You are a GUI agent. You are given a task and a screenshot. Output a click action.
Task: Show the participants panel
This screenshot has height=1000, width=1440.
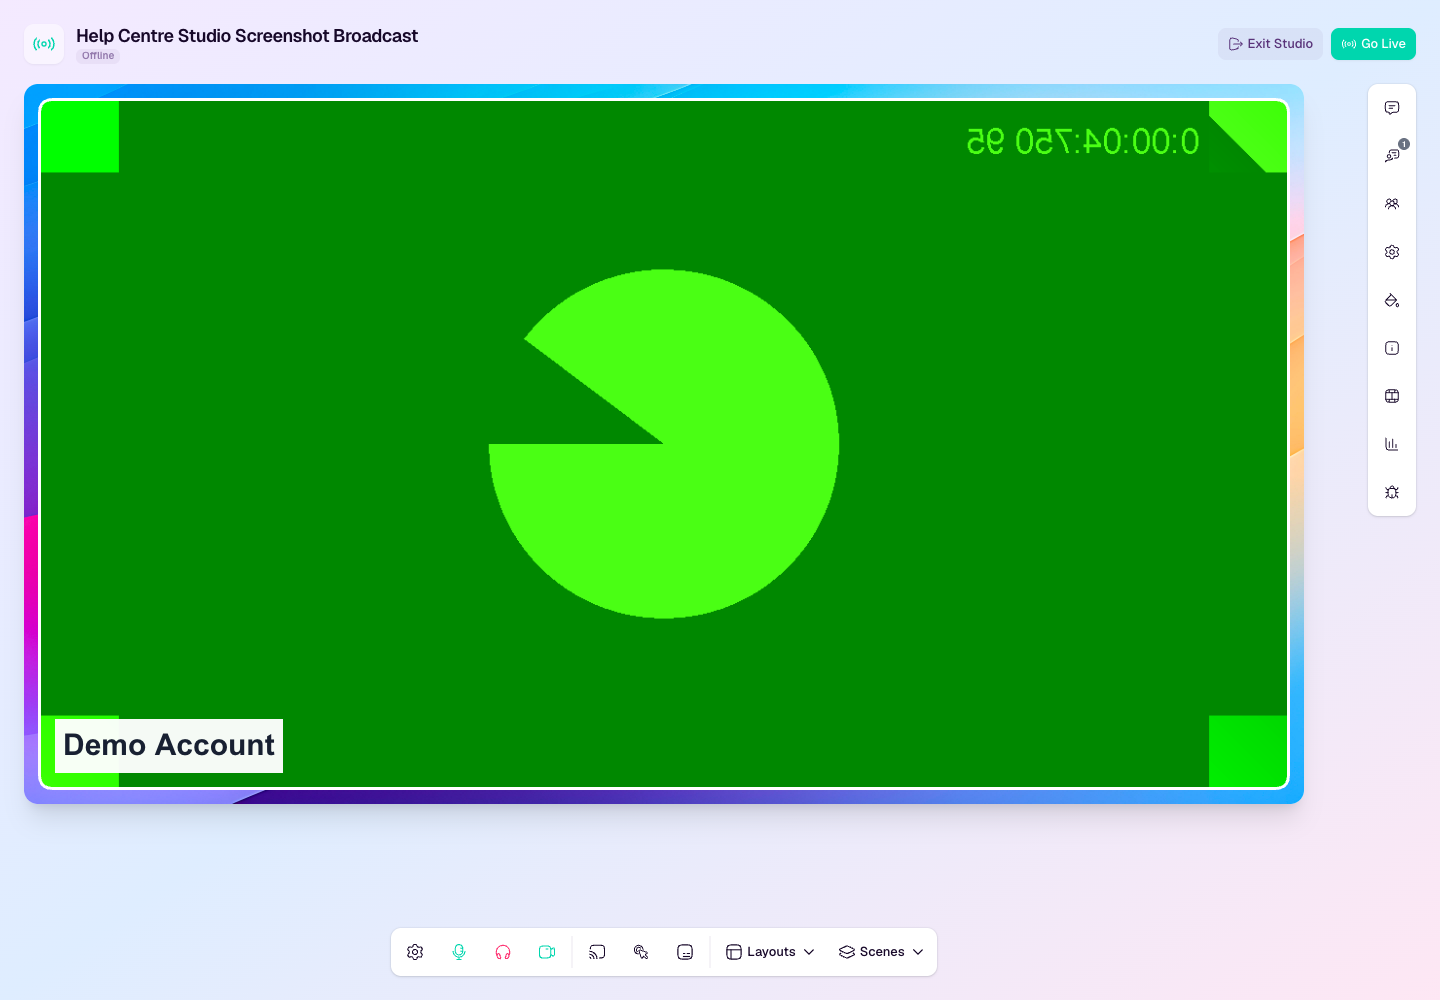(1392, 204)
